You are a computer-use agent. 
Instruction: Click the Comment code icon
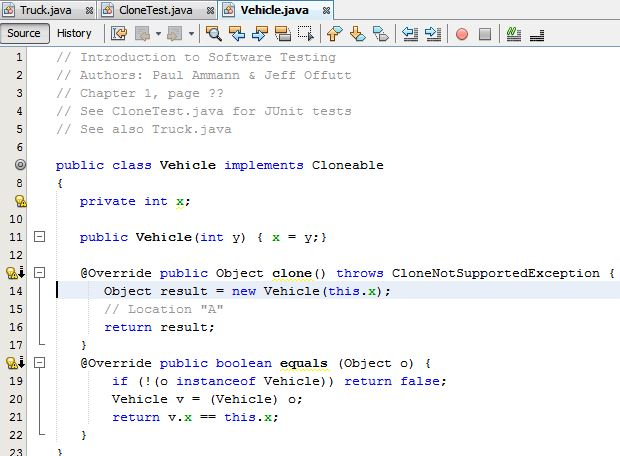click(514, 34)
